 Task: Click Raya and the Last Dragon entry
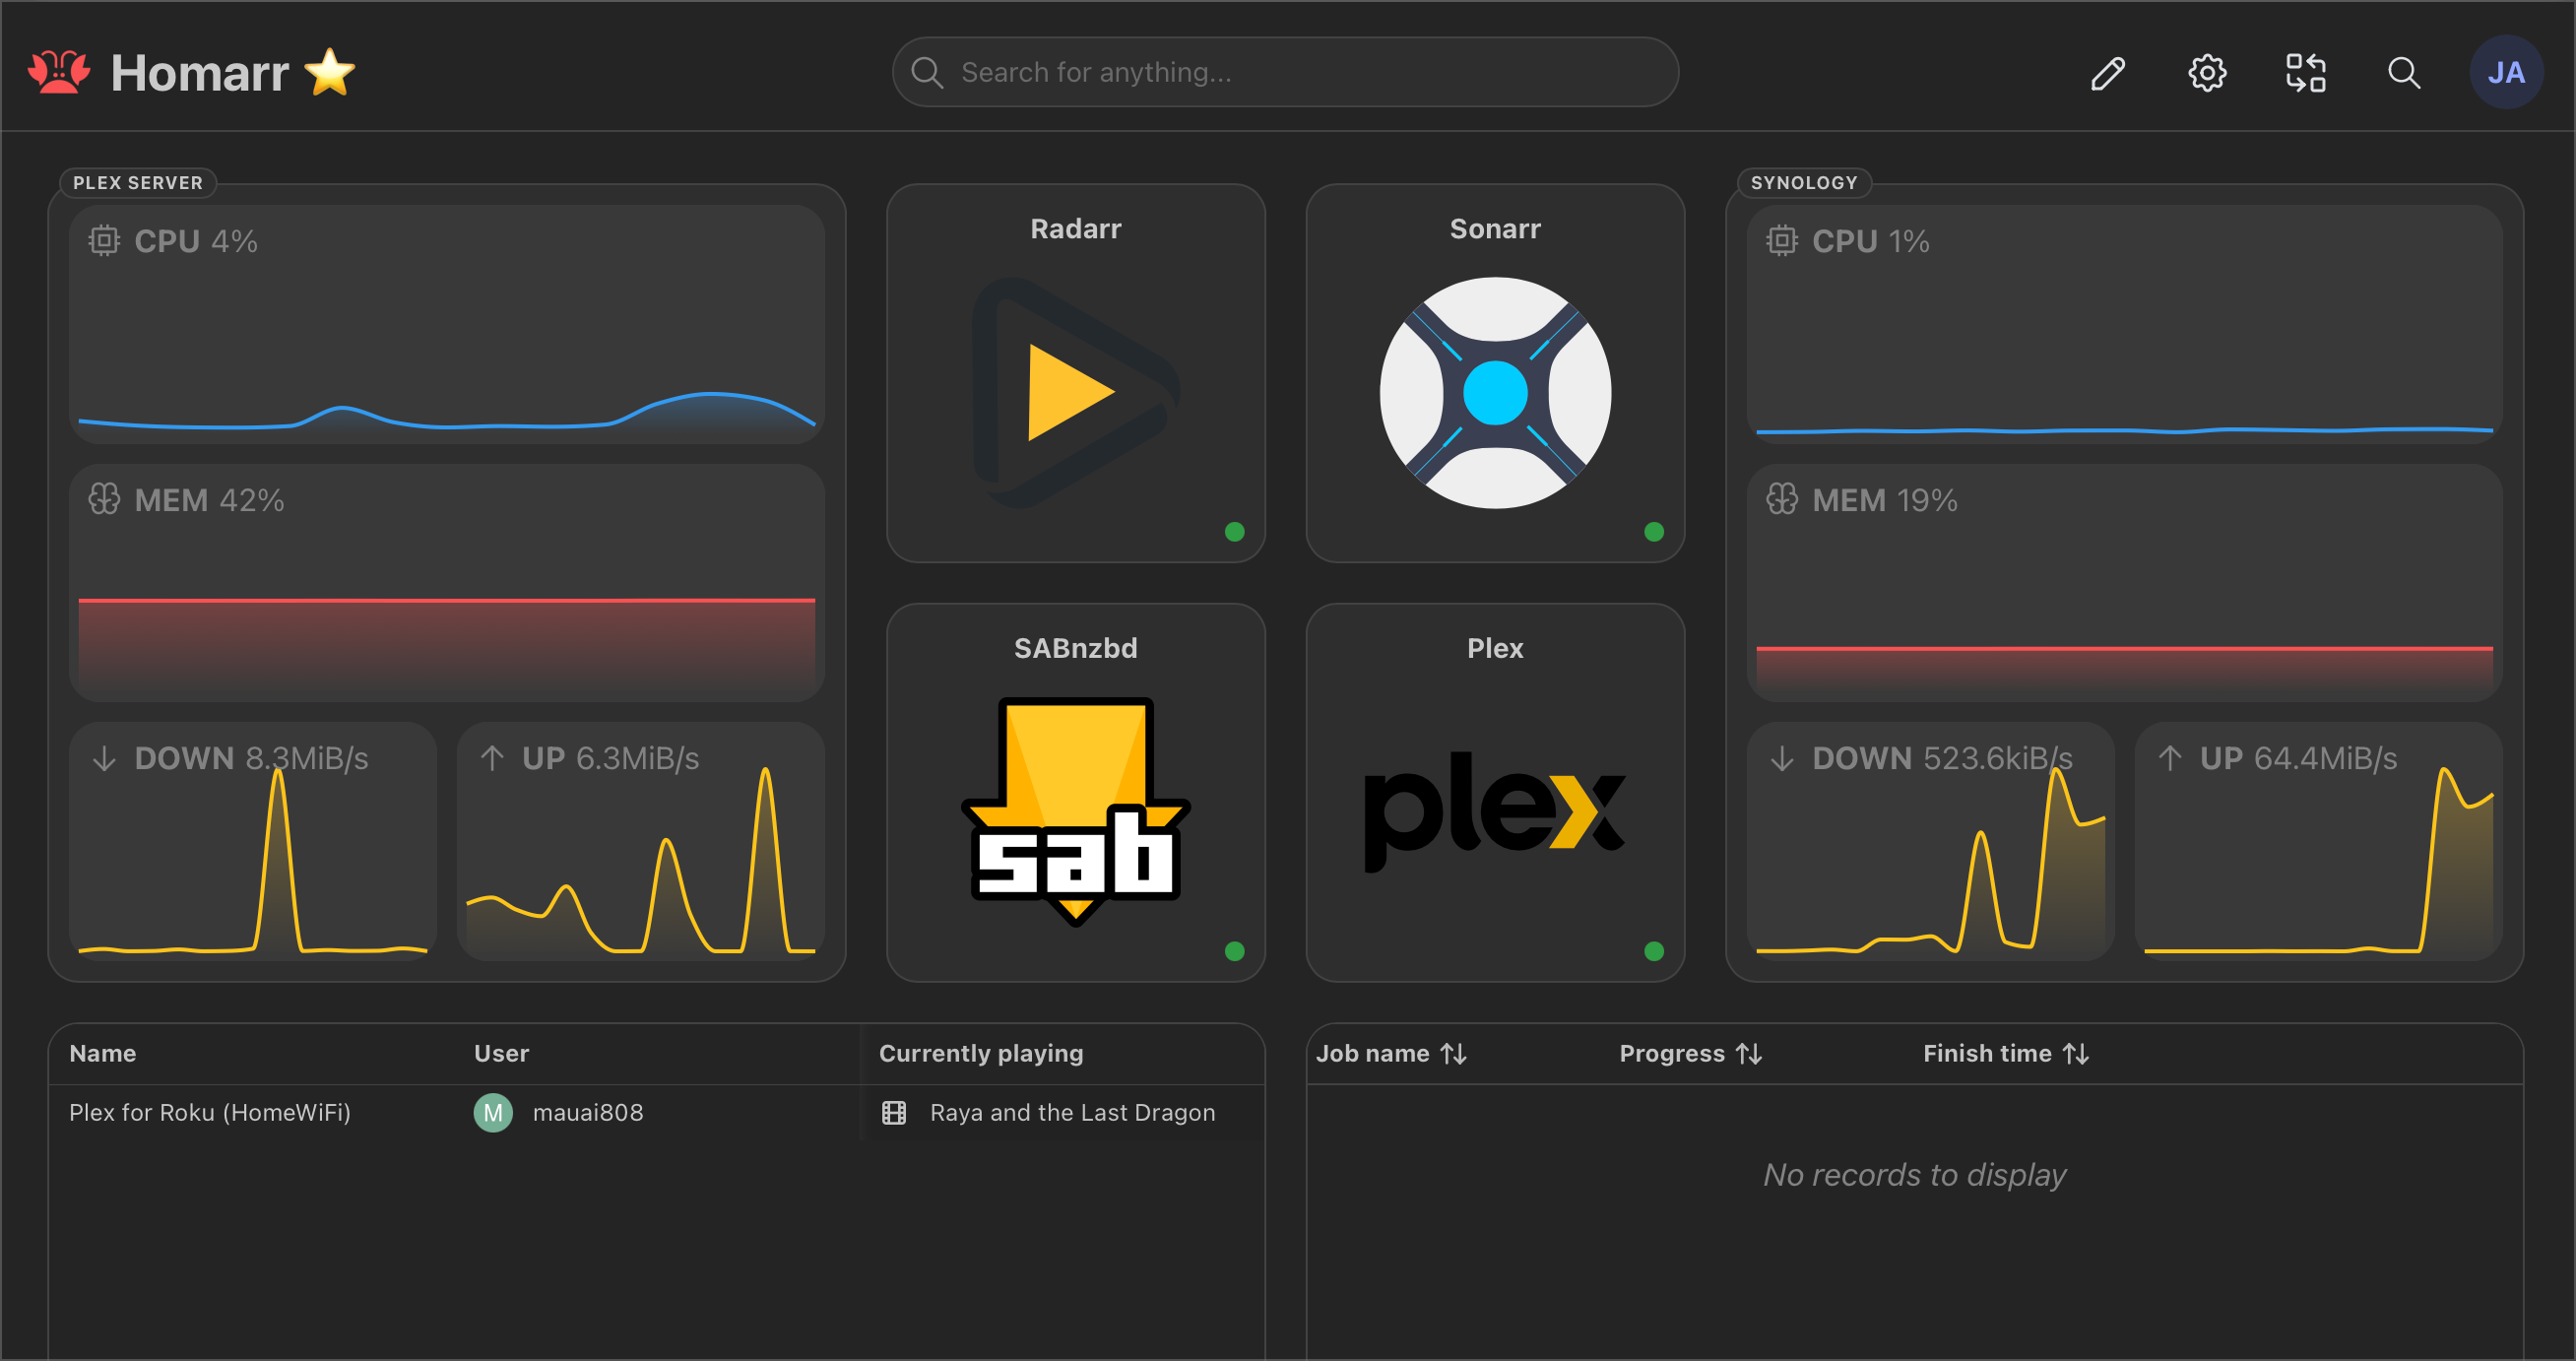1072,1112
